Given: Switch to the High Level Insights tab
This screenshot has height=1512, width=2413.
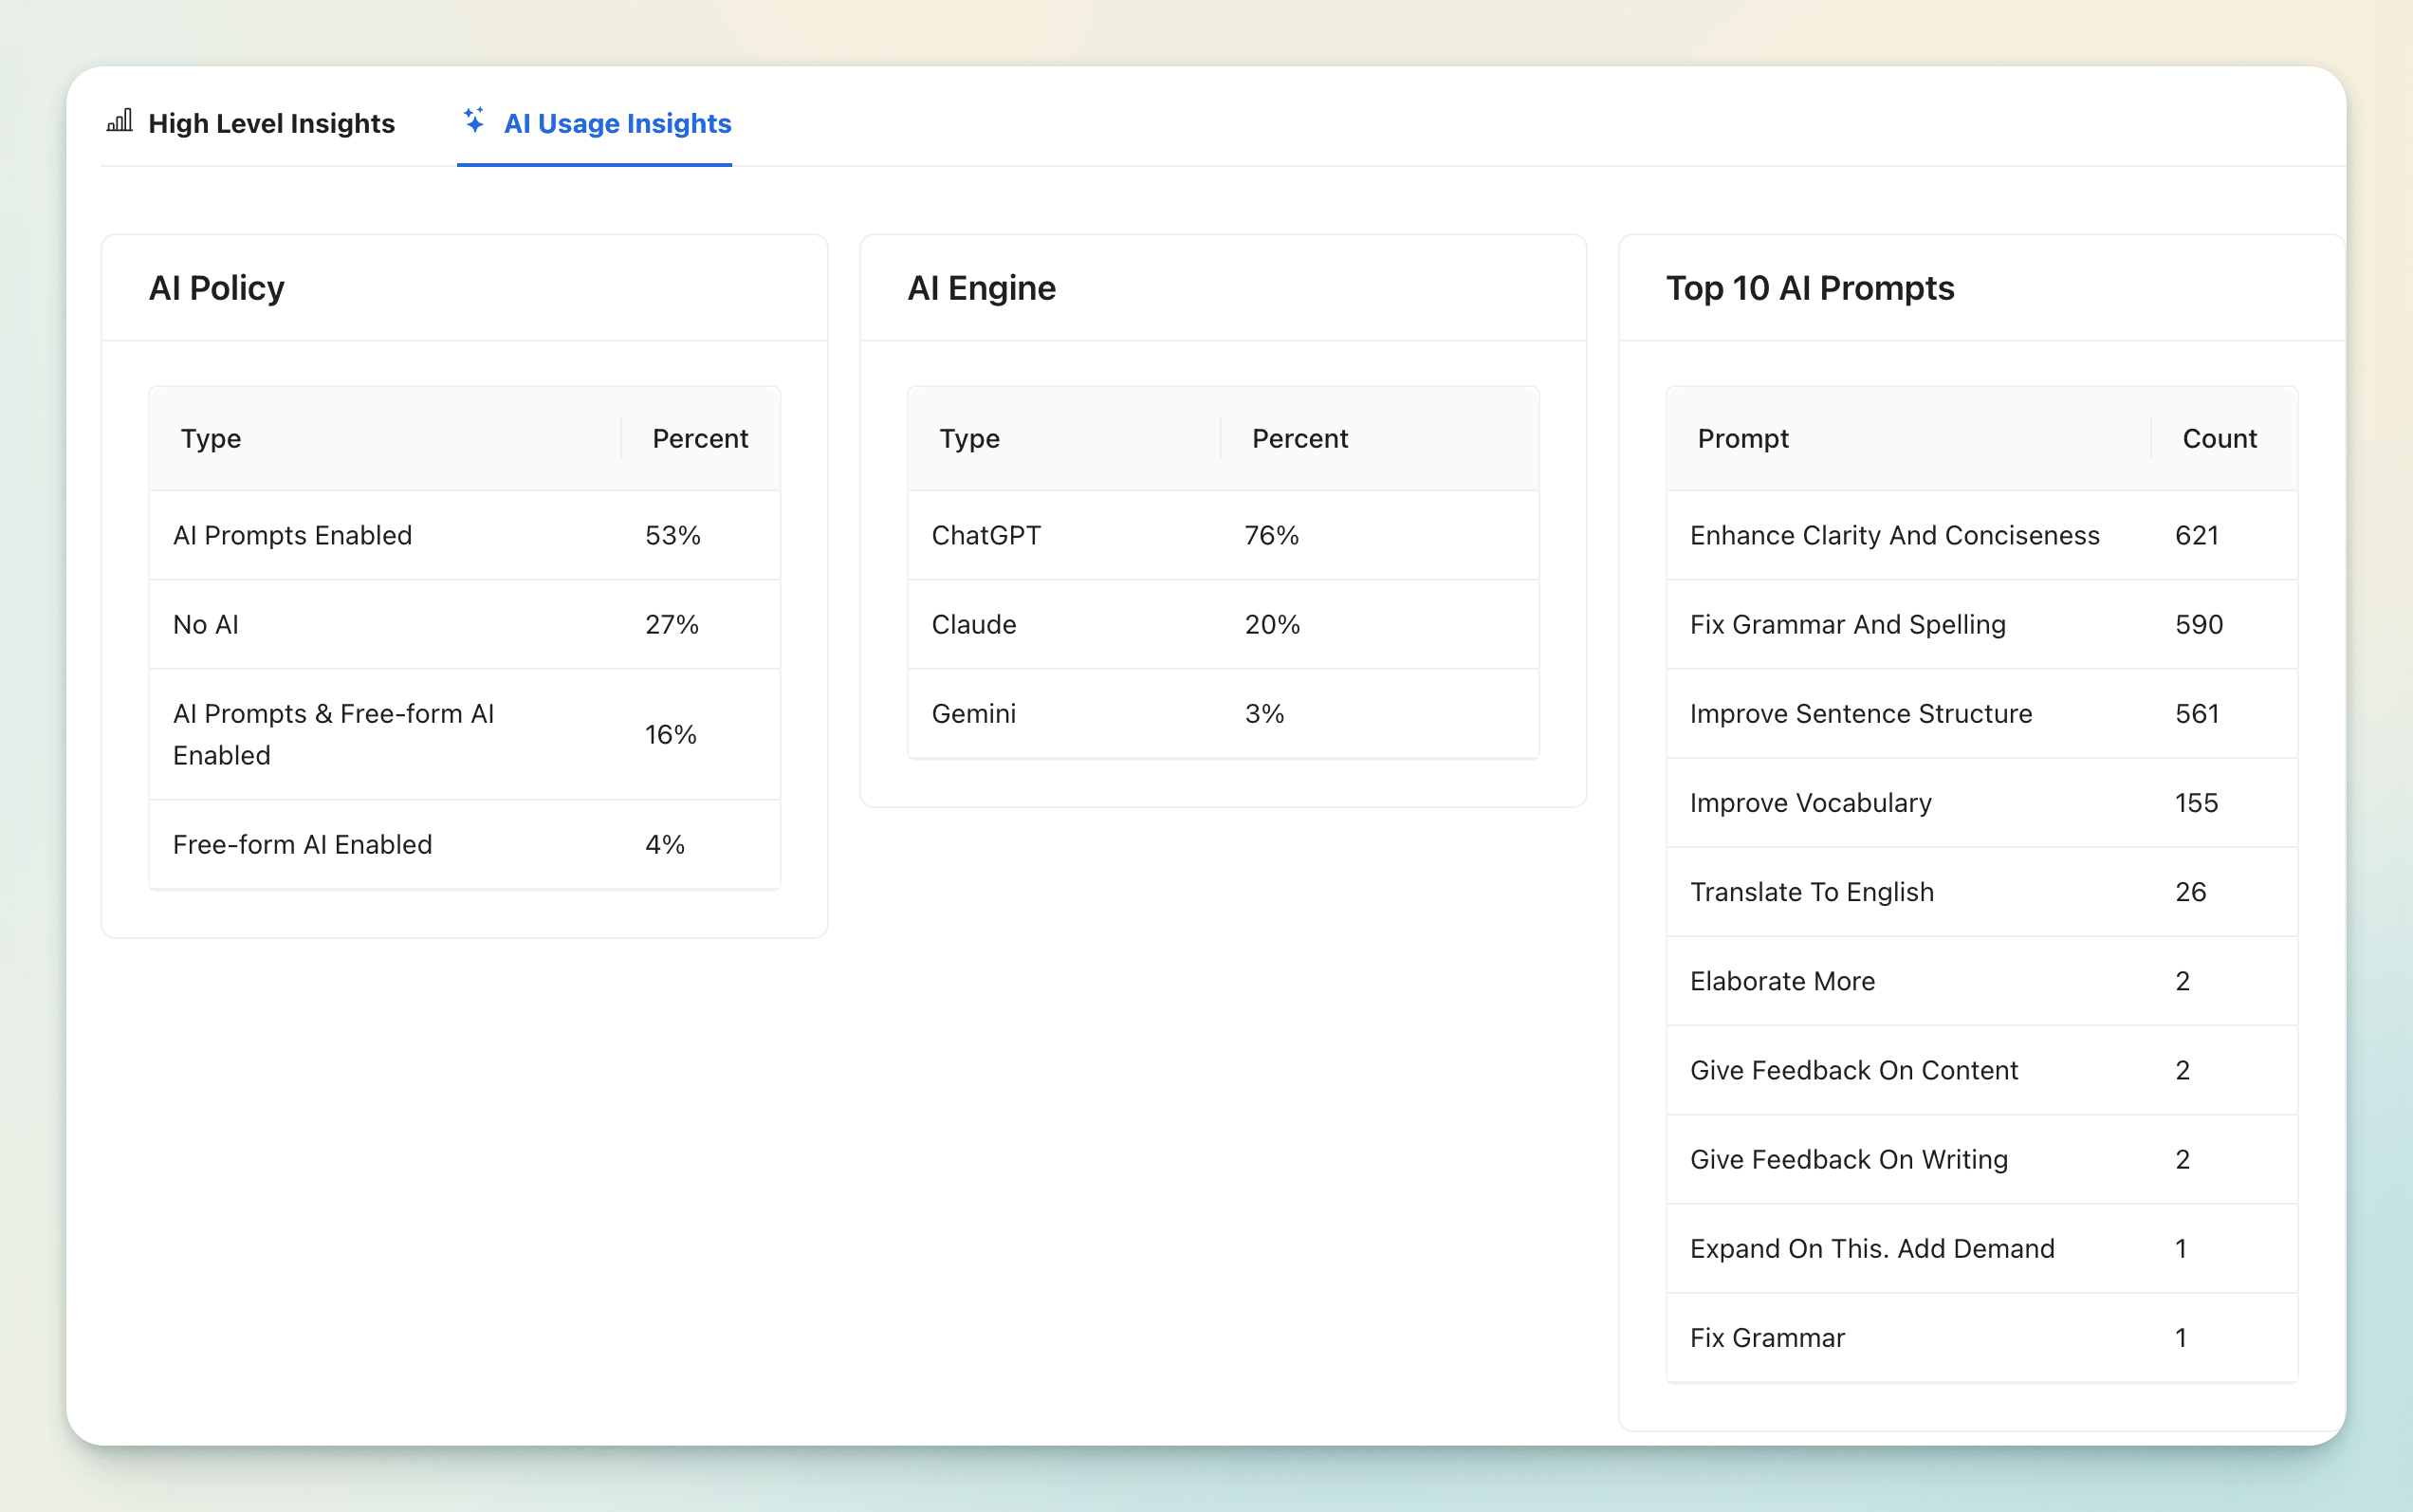Looking at the screenshot, I should [x=270, y=123].
